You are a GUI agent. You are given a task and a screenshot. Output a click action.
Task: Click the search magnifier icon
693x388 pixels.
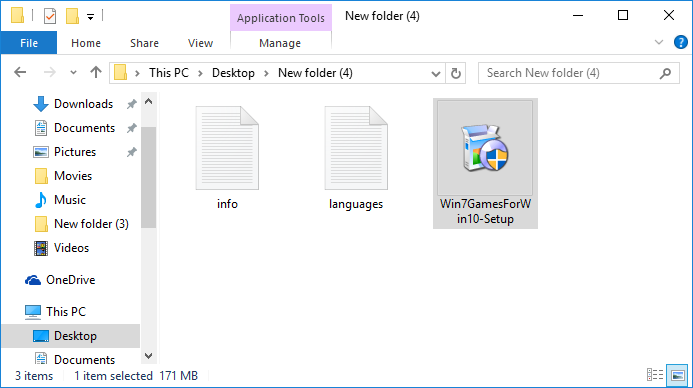665,73
